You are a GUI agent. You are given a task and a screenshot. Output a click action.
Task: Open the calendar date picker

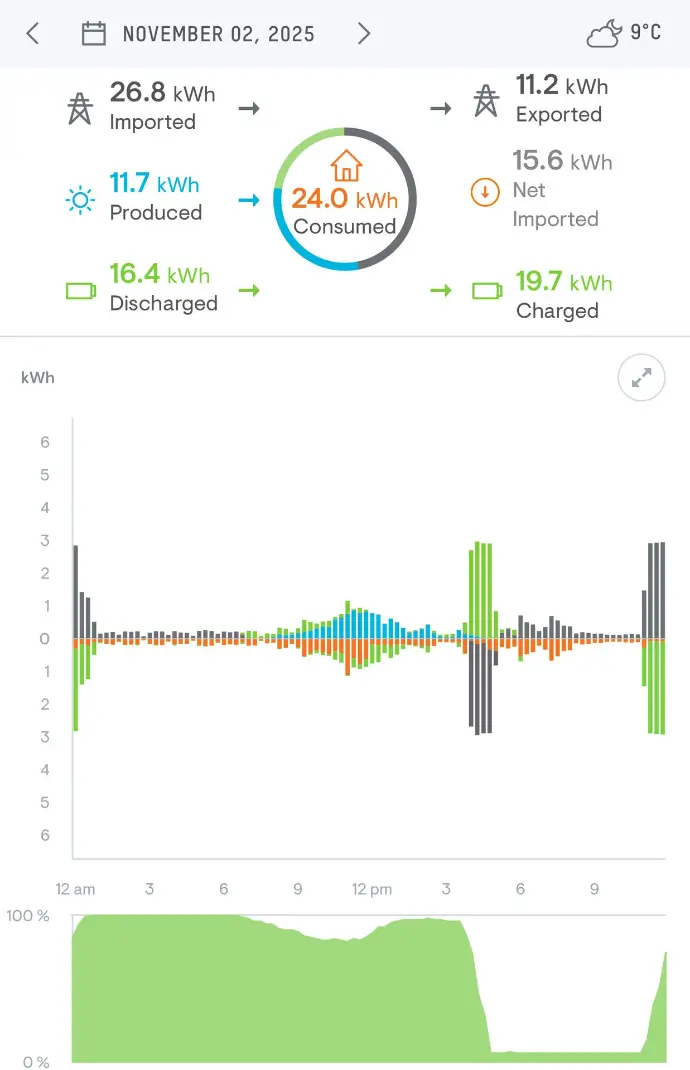coord(94,33)
